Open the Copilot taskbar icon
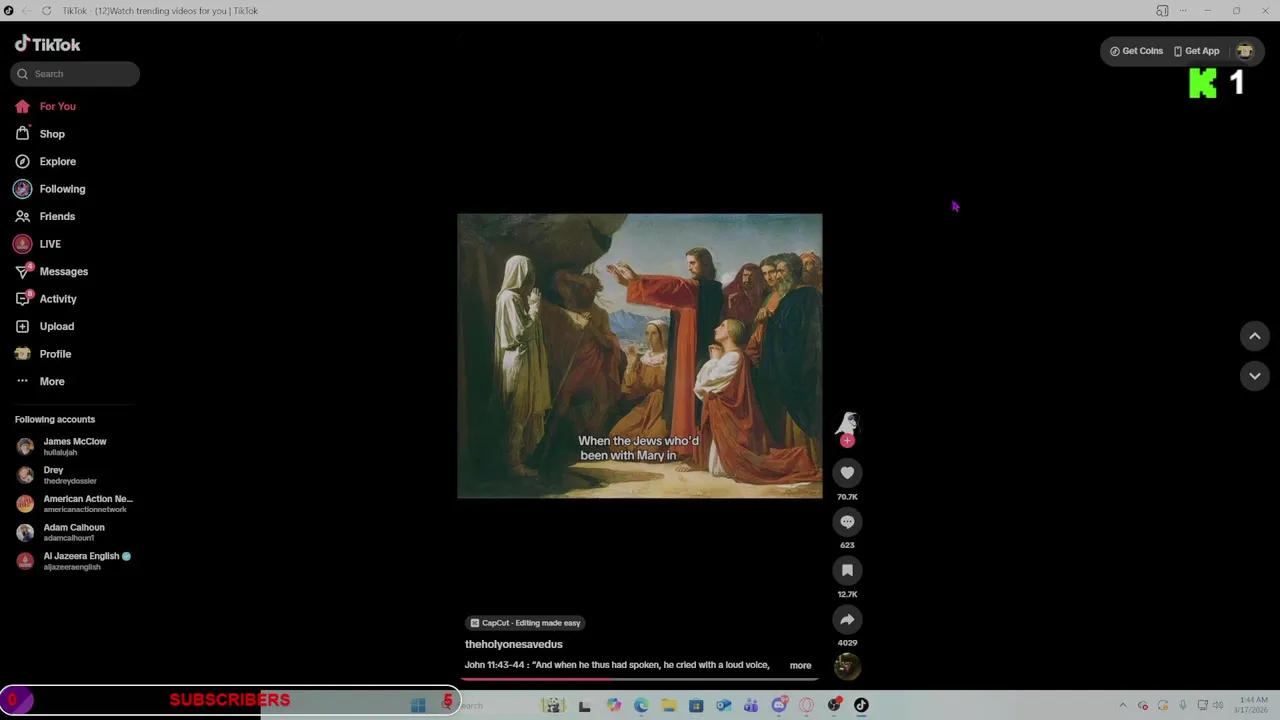The image size is (1280, 720). pos(614,705)
